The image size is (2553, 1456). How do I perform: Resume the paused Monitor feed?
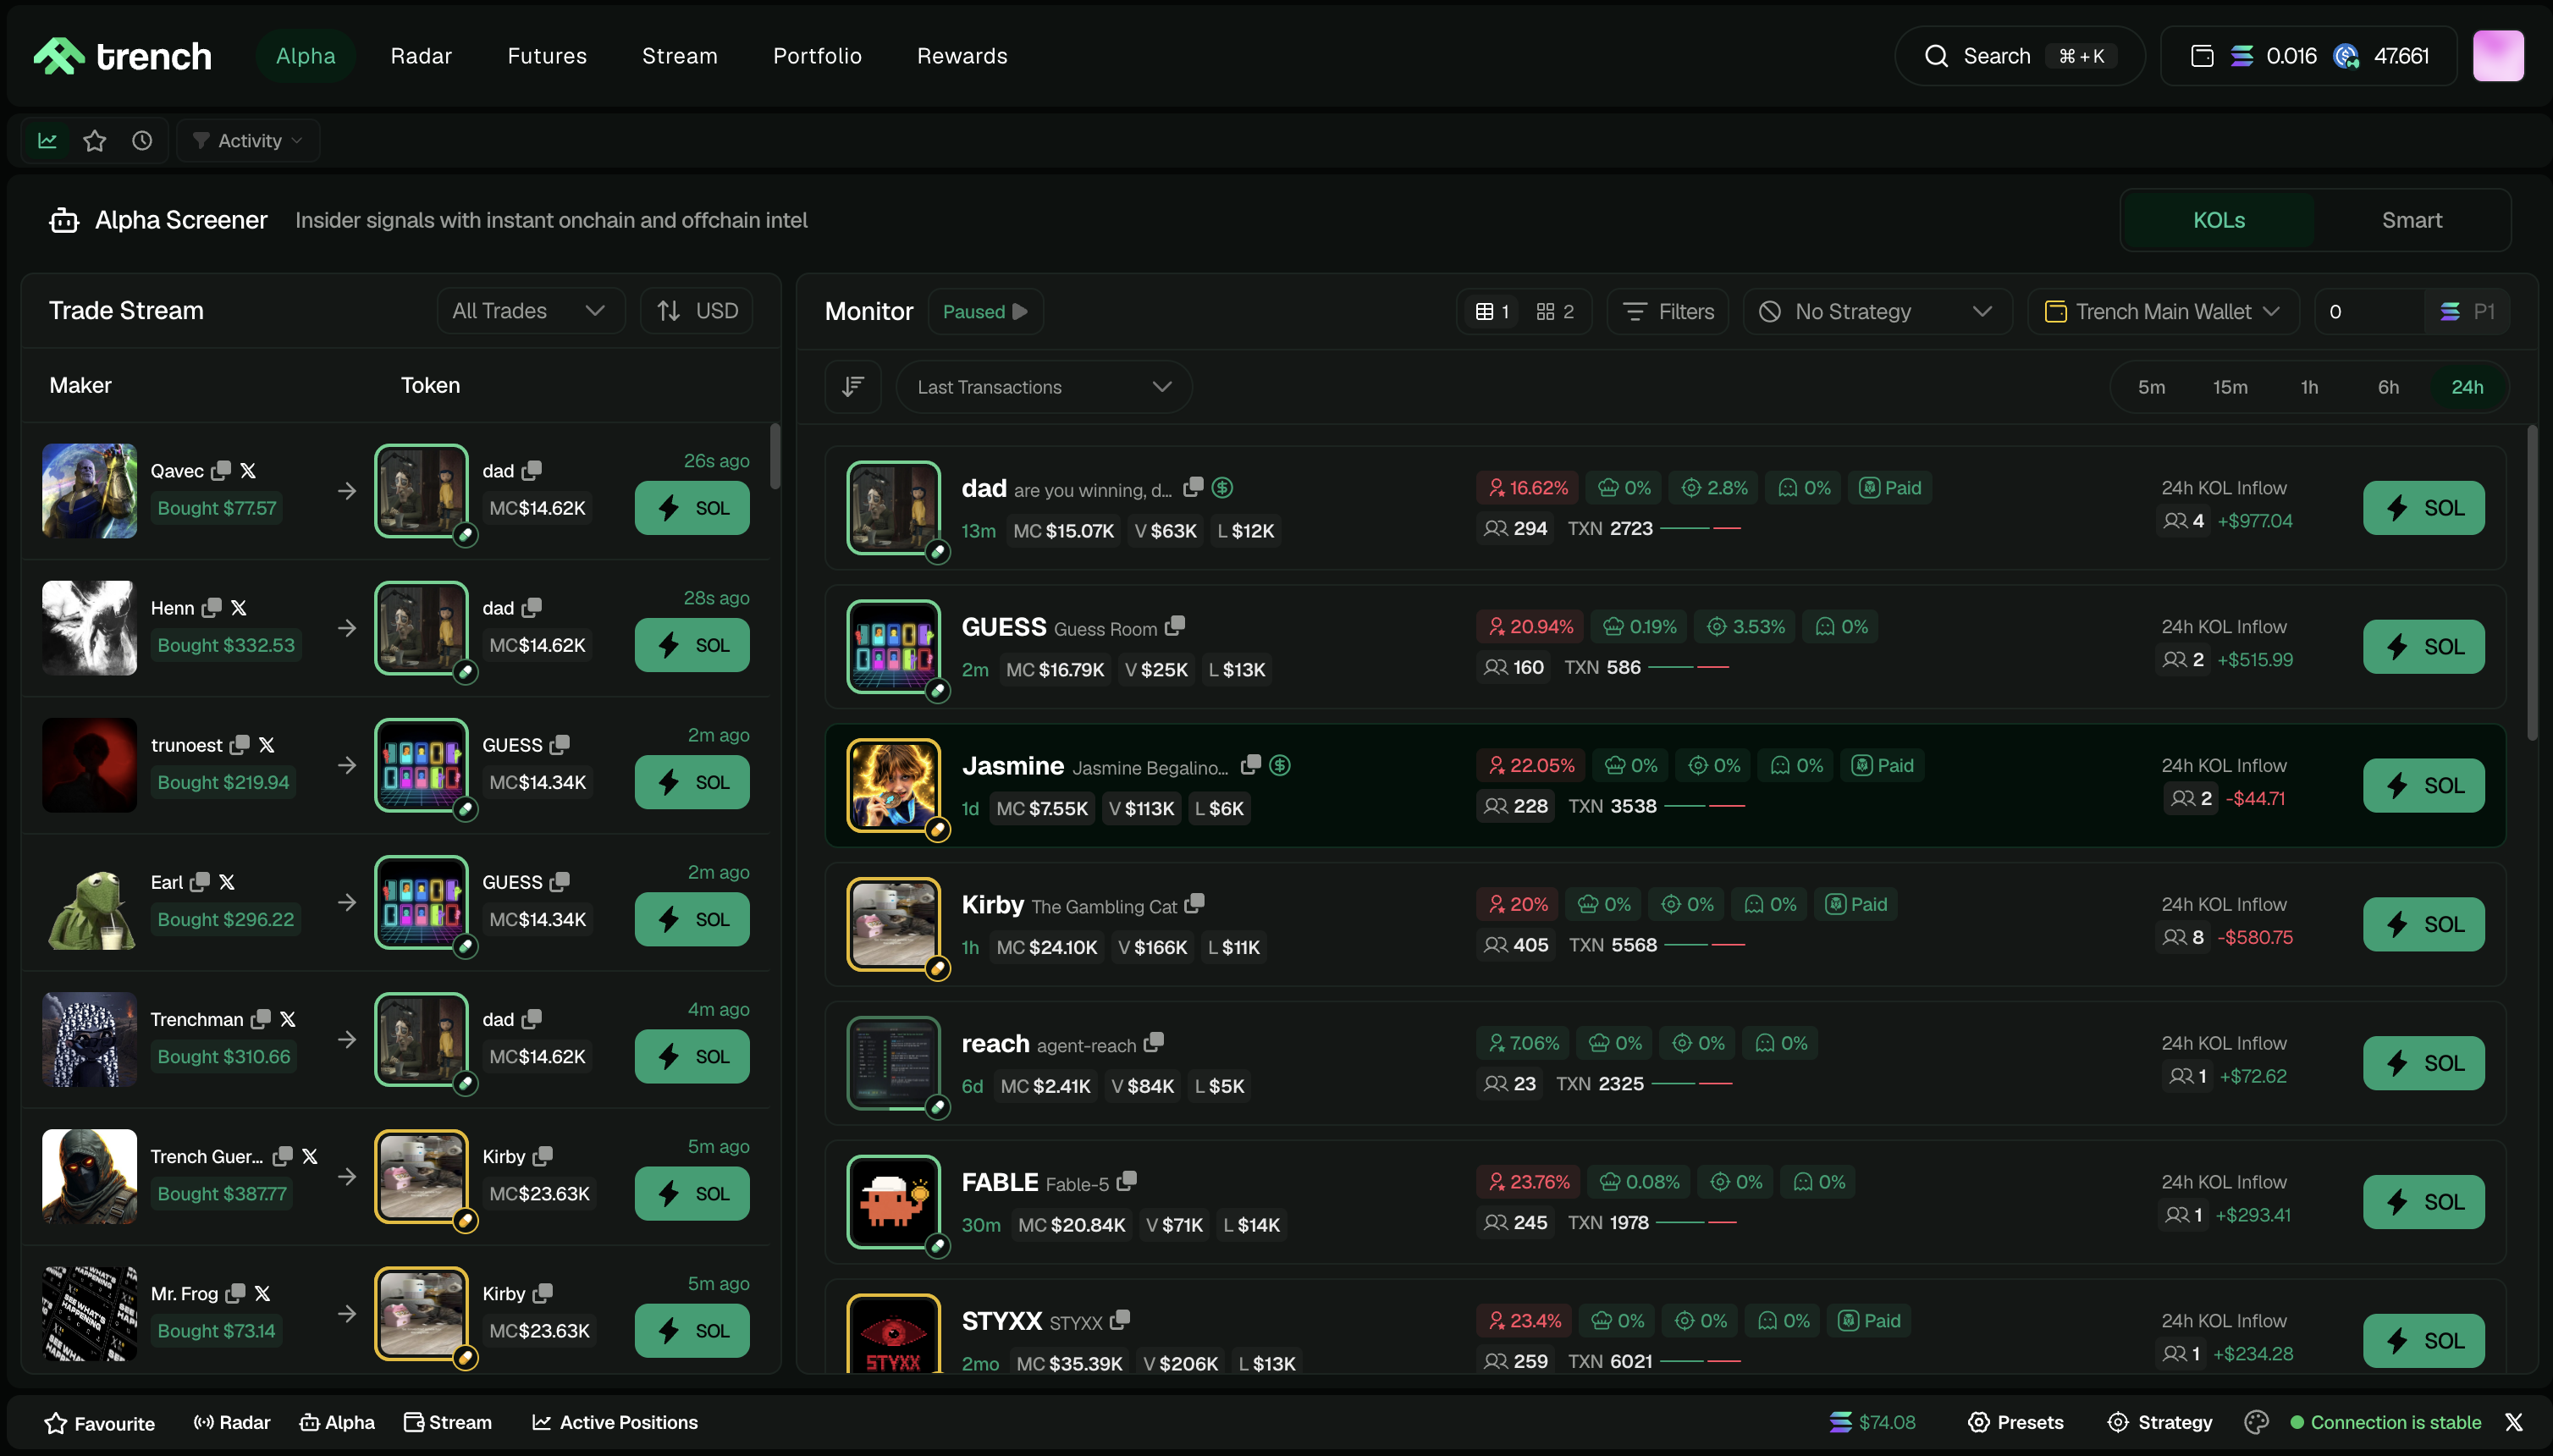[986, 312]
